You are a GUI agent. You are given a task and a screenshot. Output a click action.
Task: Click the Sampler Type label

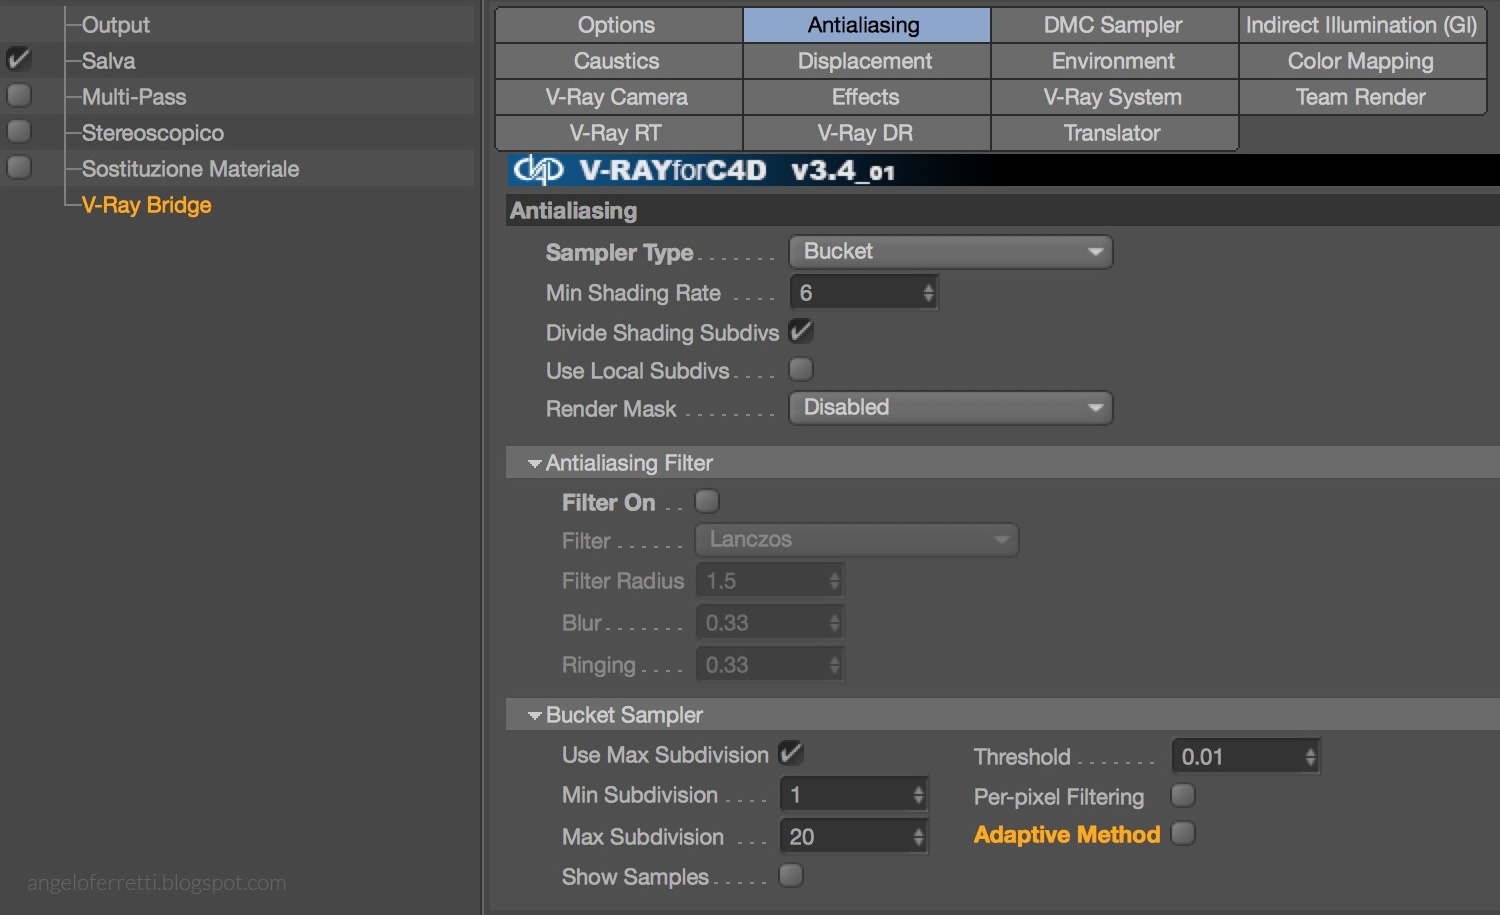pyautogui.click(x=619, y=253)
